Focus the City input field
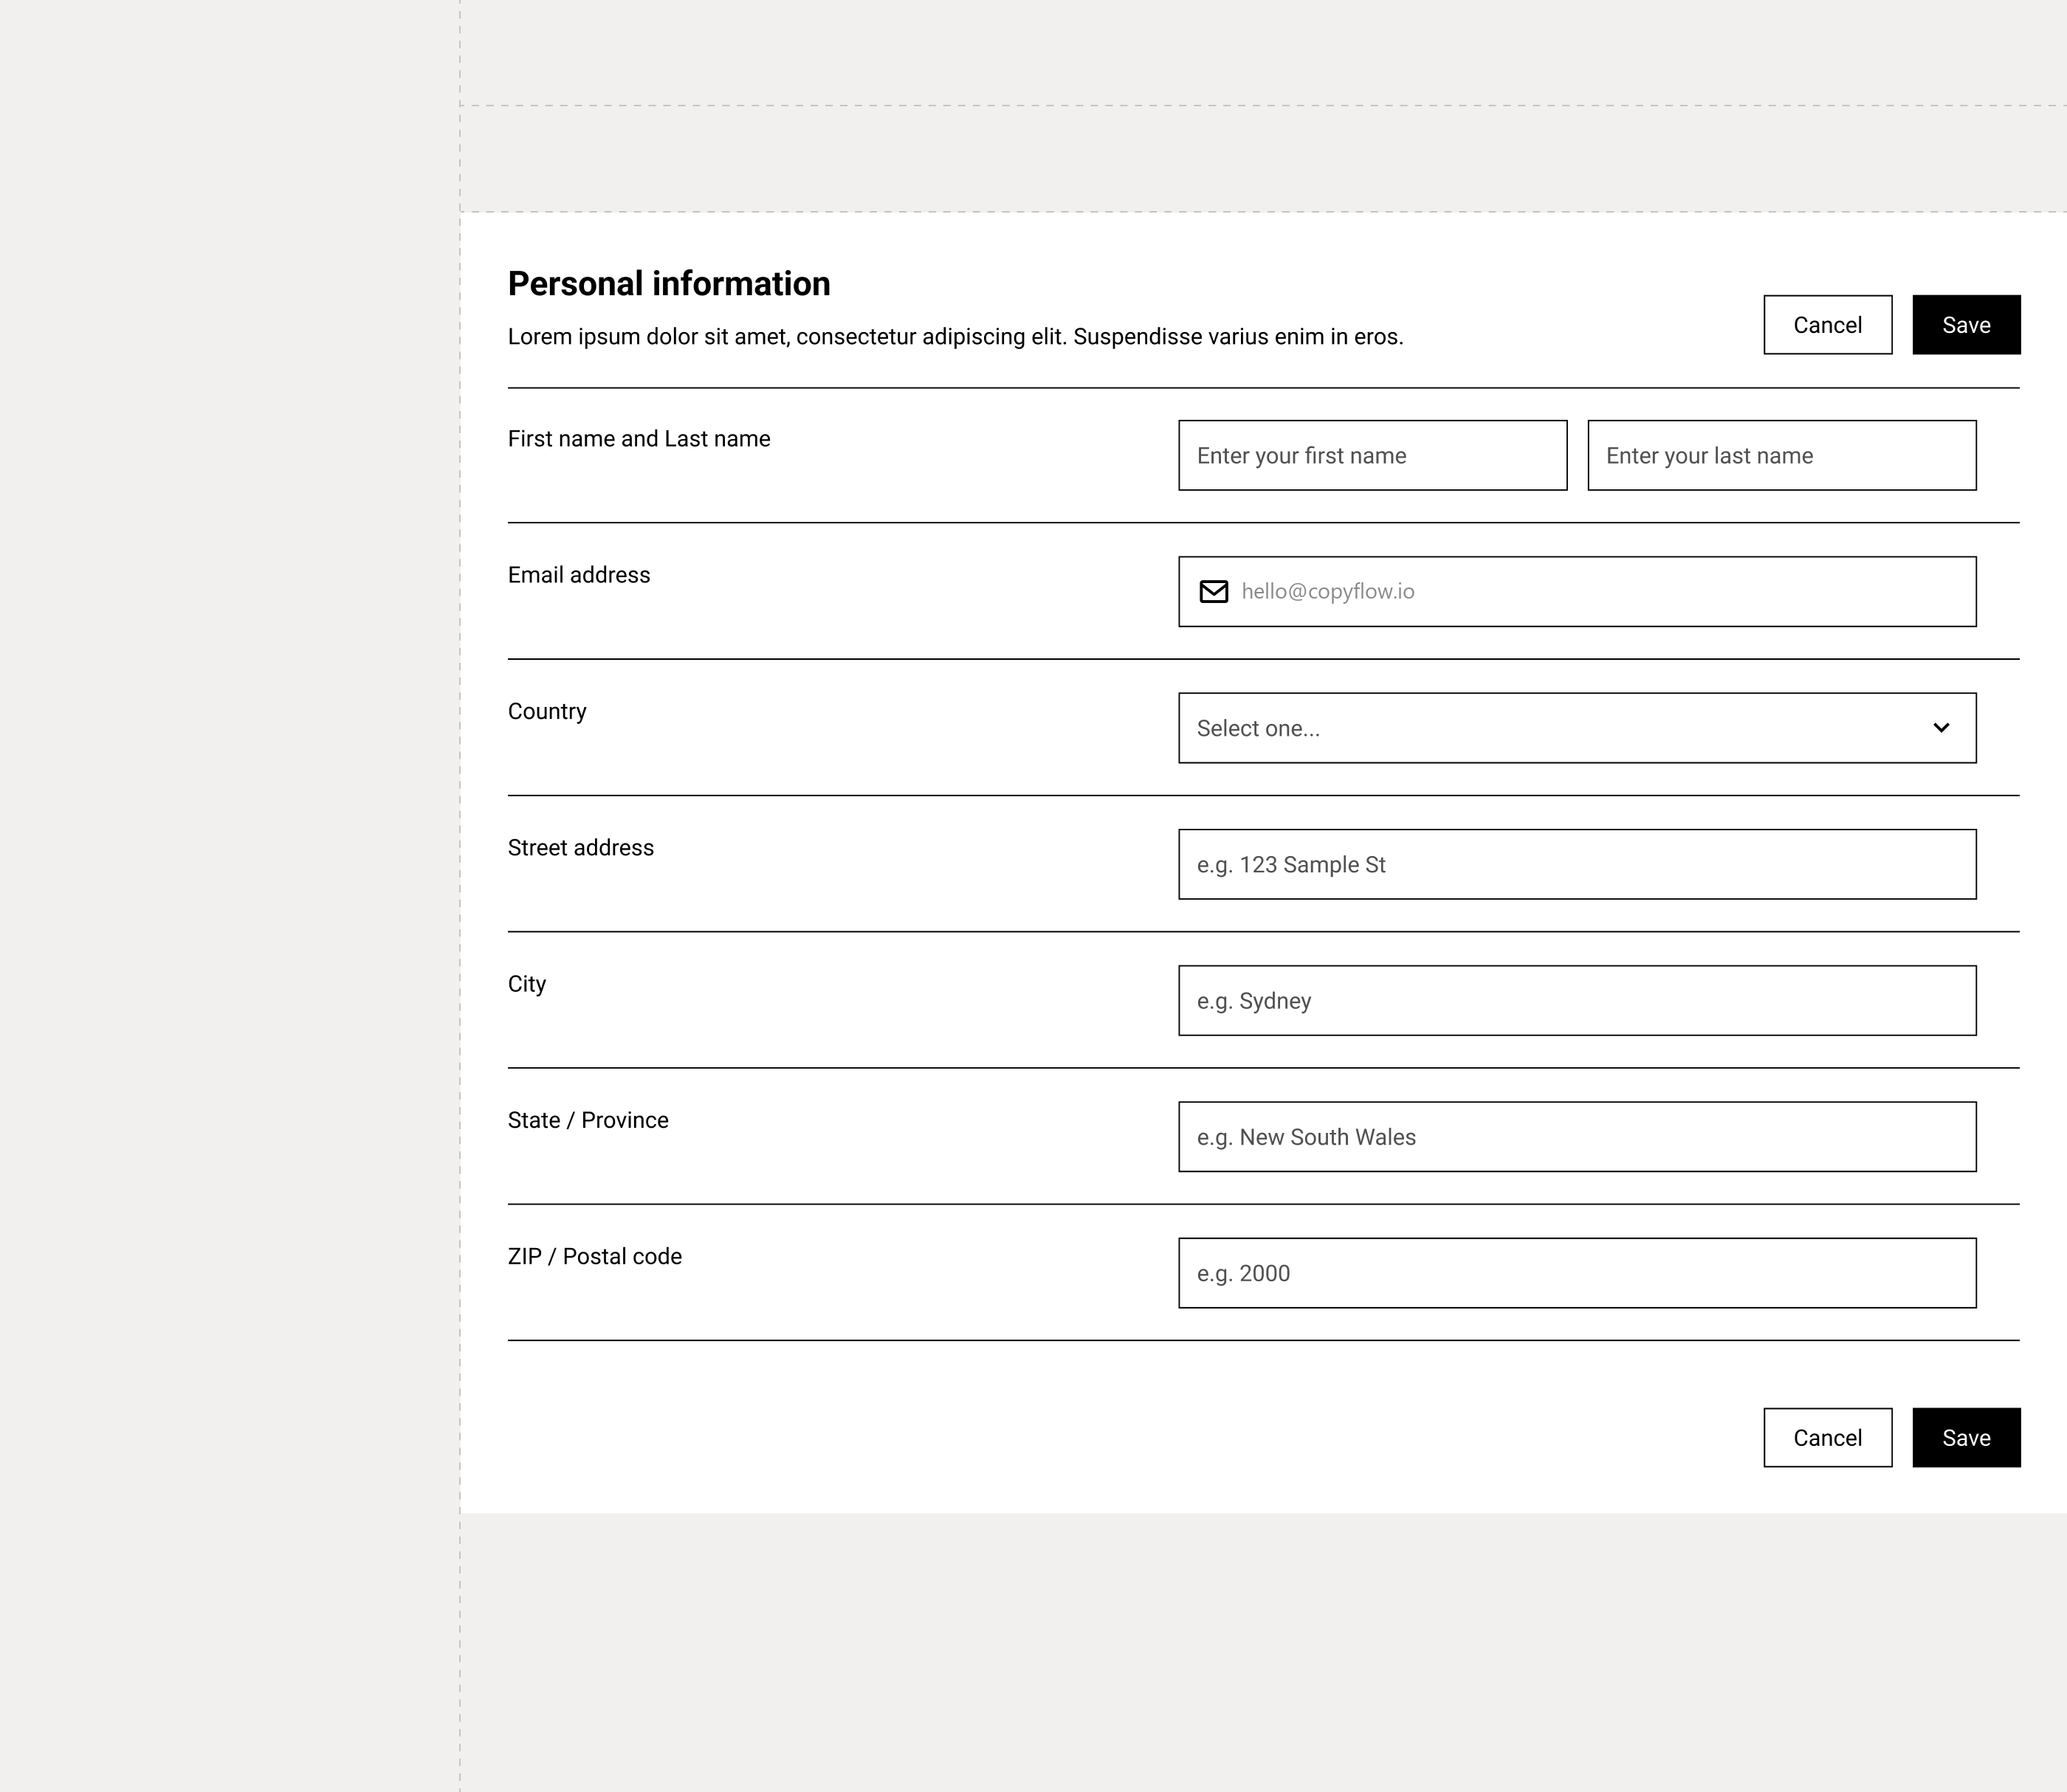 1577,1000
